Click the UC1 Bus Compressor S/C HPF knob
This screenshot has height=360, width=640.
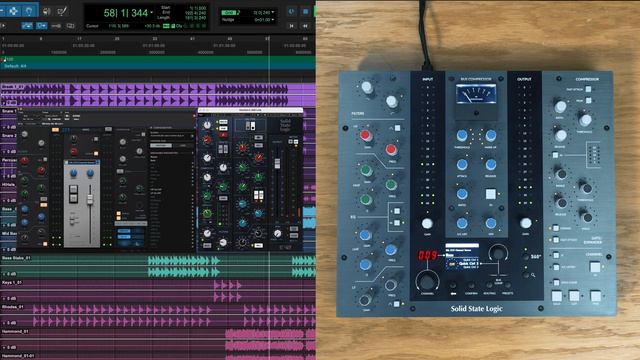pyautogui.click(x=462, y=223)
